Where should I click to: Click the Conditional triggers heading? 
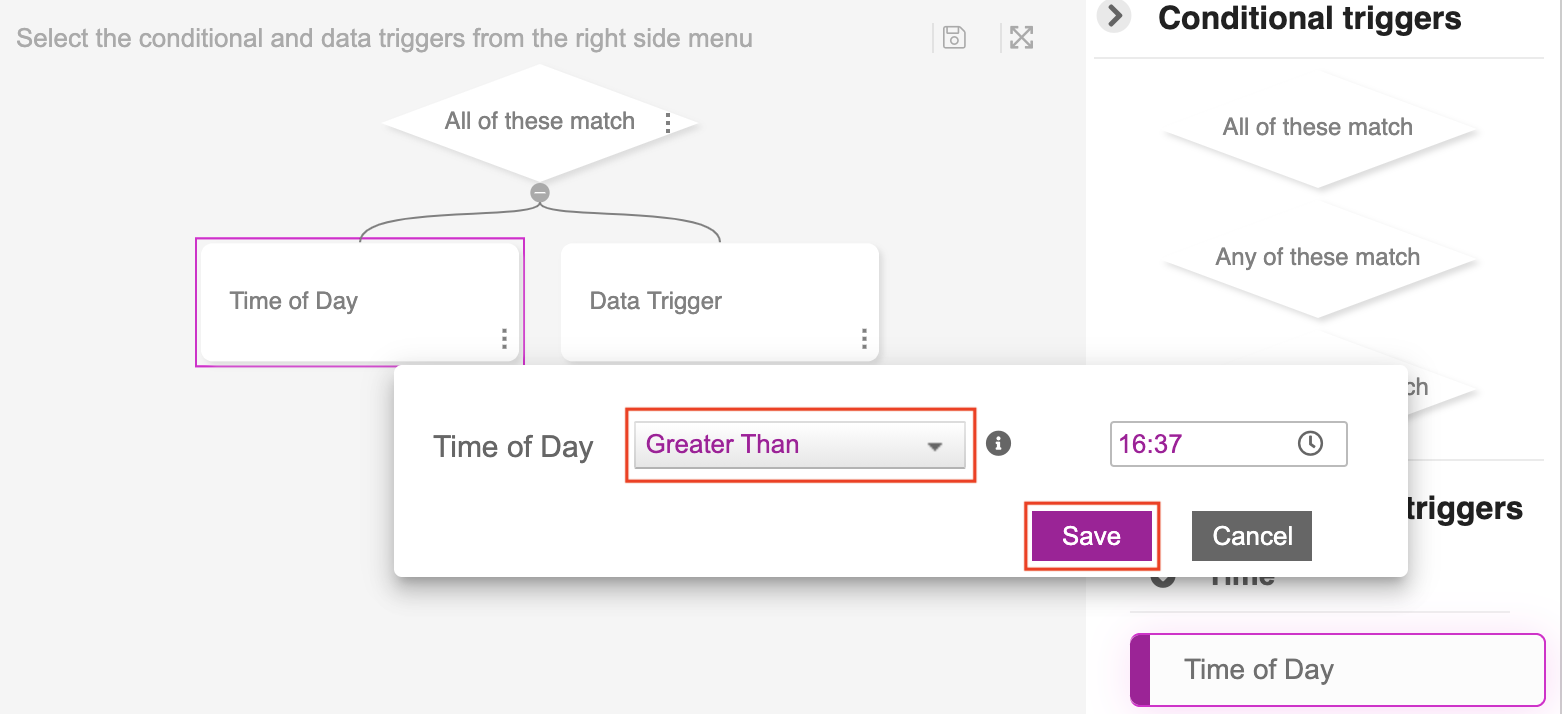tap(1309, 18)
